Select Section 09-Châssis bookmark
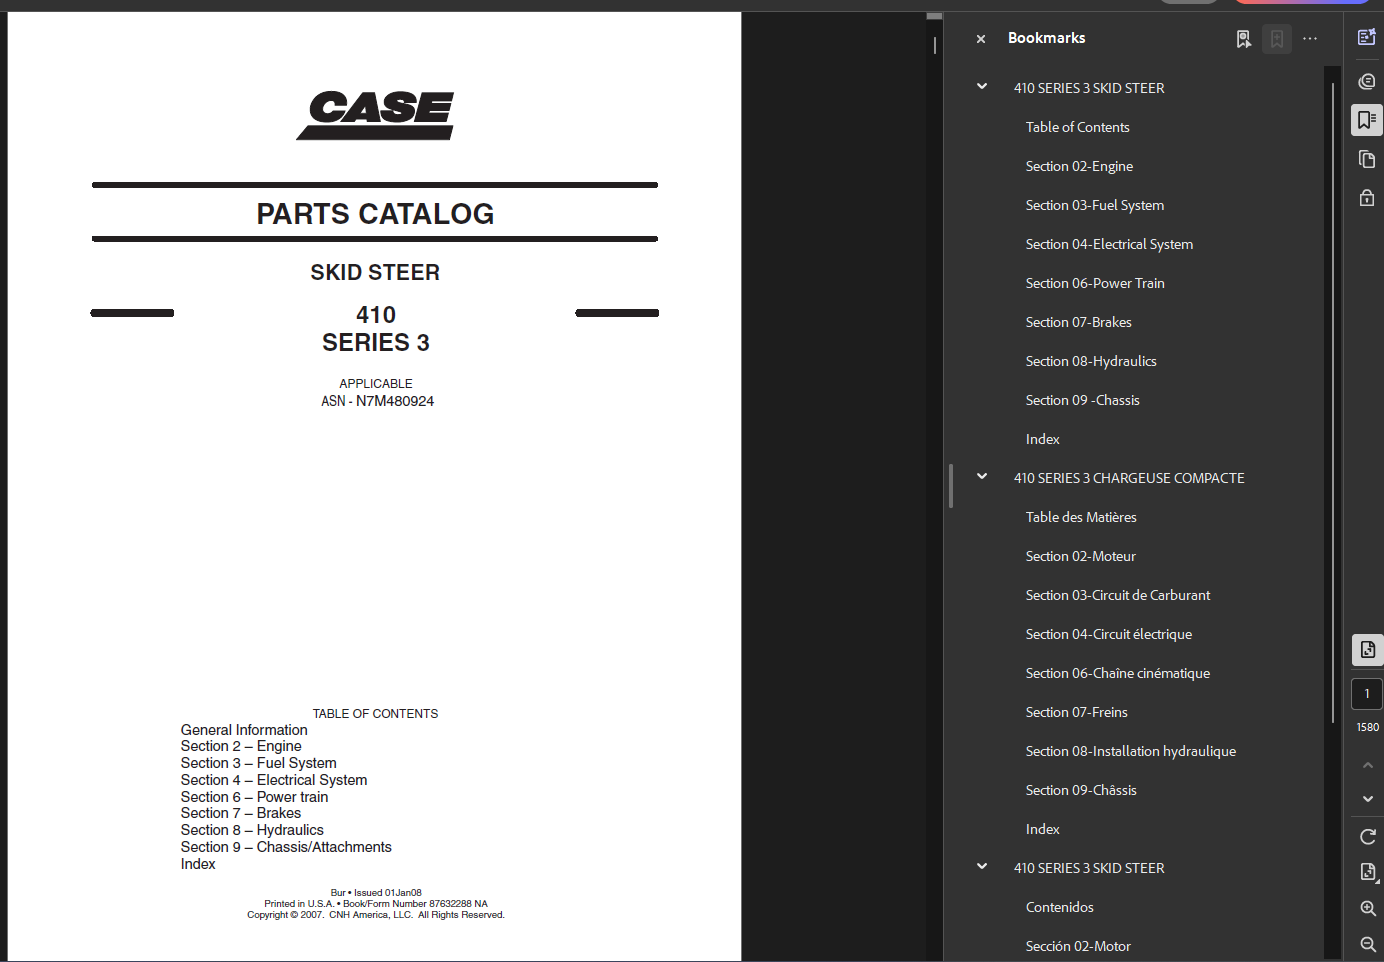Image resolution: width=1384 pixels, height=962 pixels. point(1081,790)
